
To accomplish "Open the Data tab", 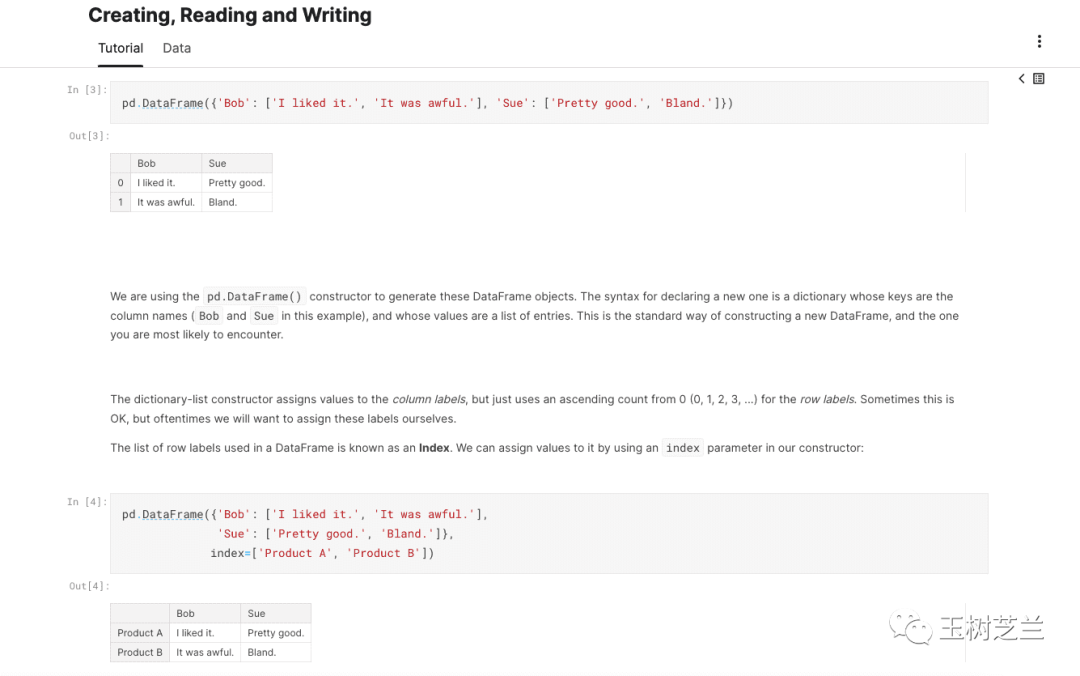I will click(177, 48).
